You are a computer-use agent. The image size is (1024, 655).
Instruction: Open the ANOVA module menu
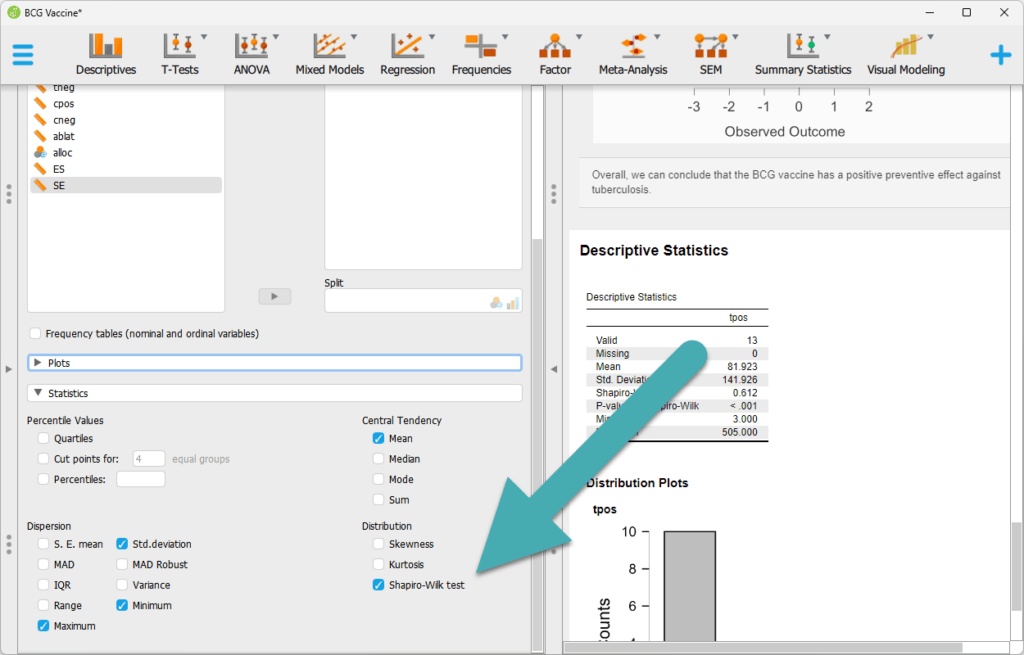[x=252, y=53]
